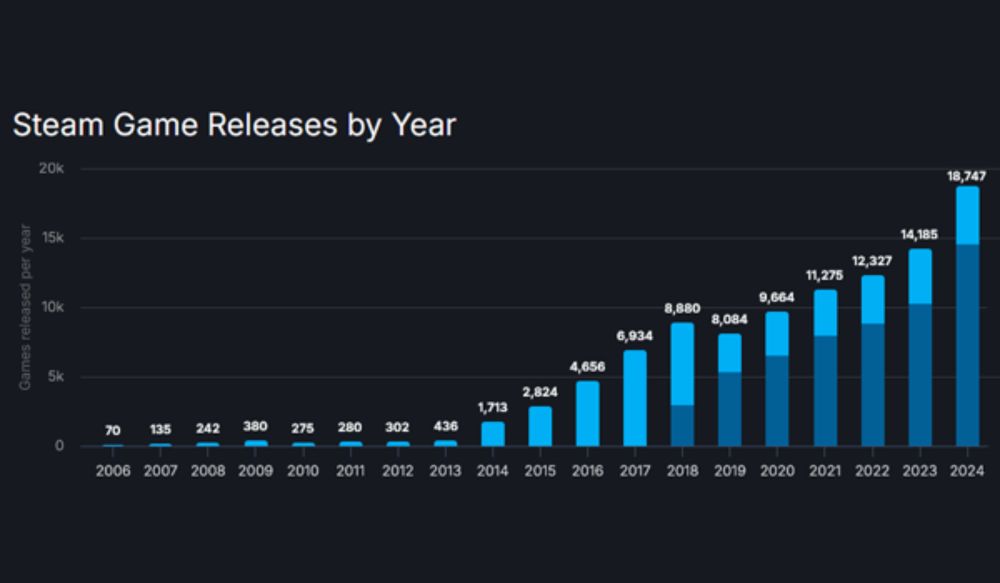Click the 'Steam Game Releases by Year' title
The height and width of the screenshot is (583, 1000).
(x=234, y=125)
